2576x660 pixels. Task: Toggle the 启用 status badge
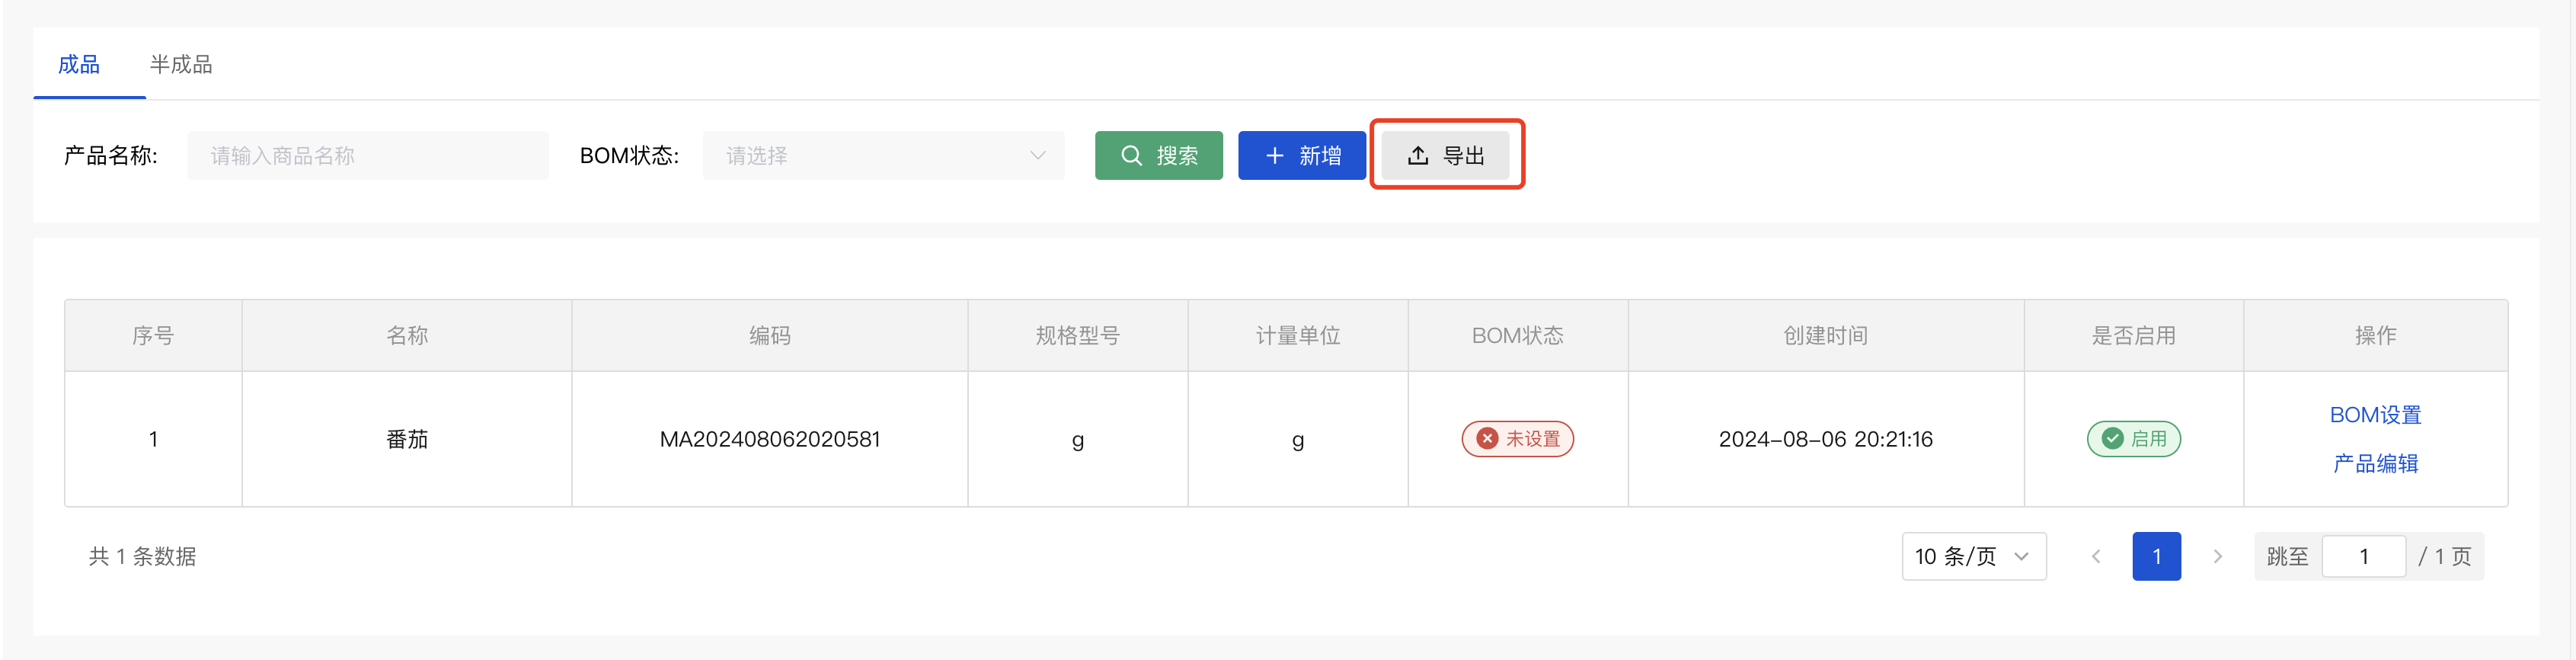2133,439
